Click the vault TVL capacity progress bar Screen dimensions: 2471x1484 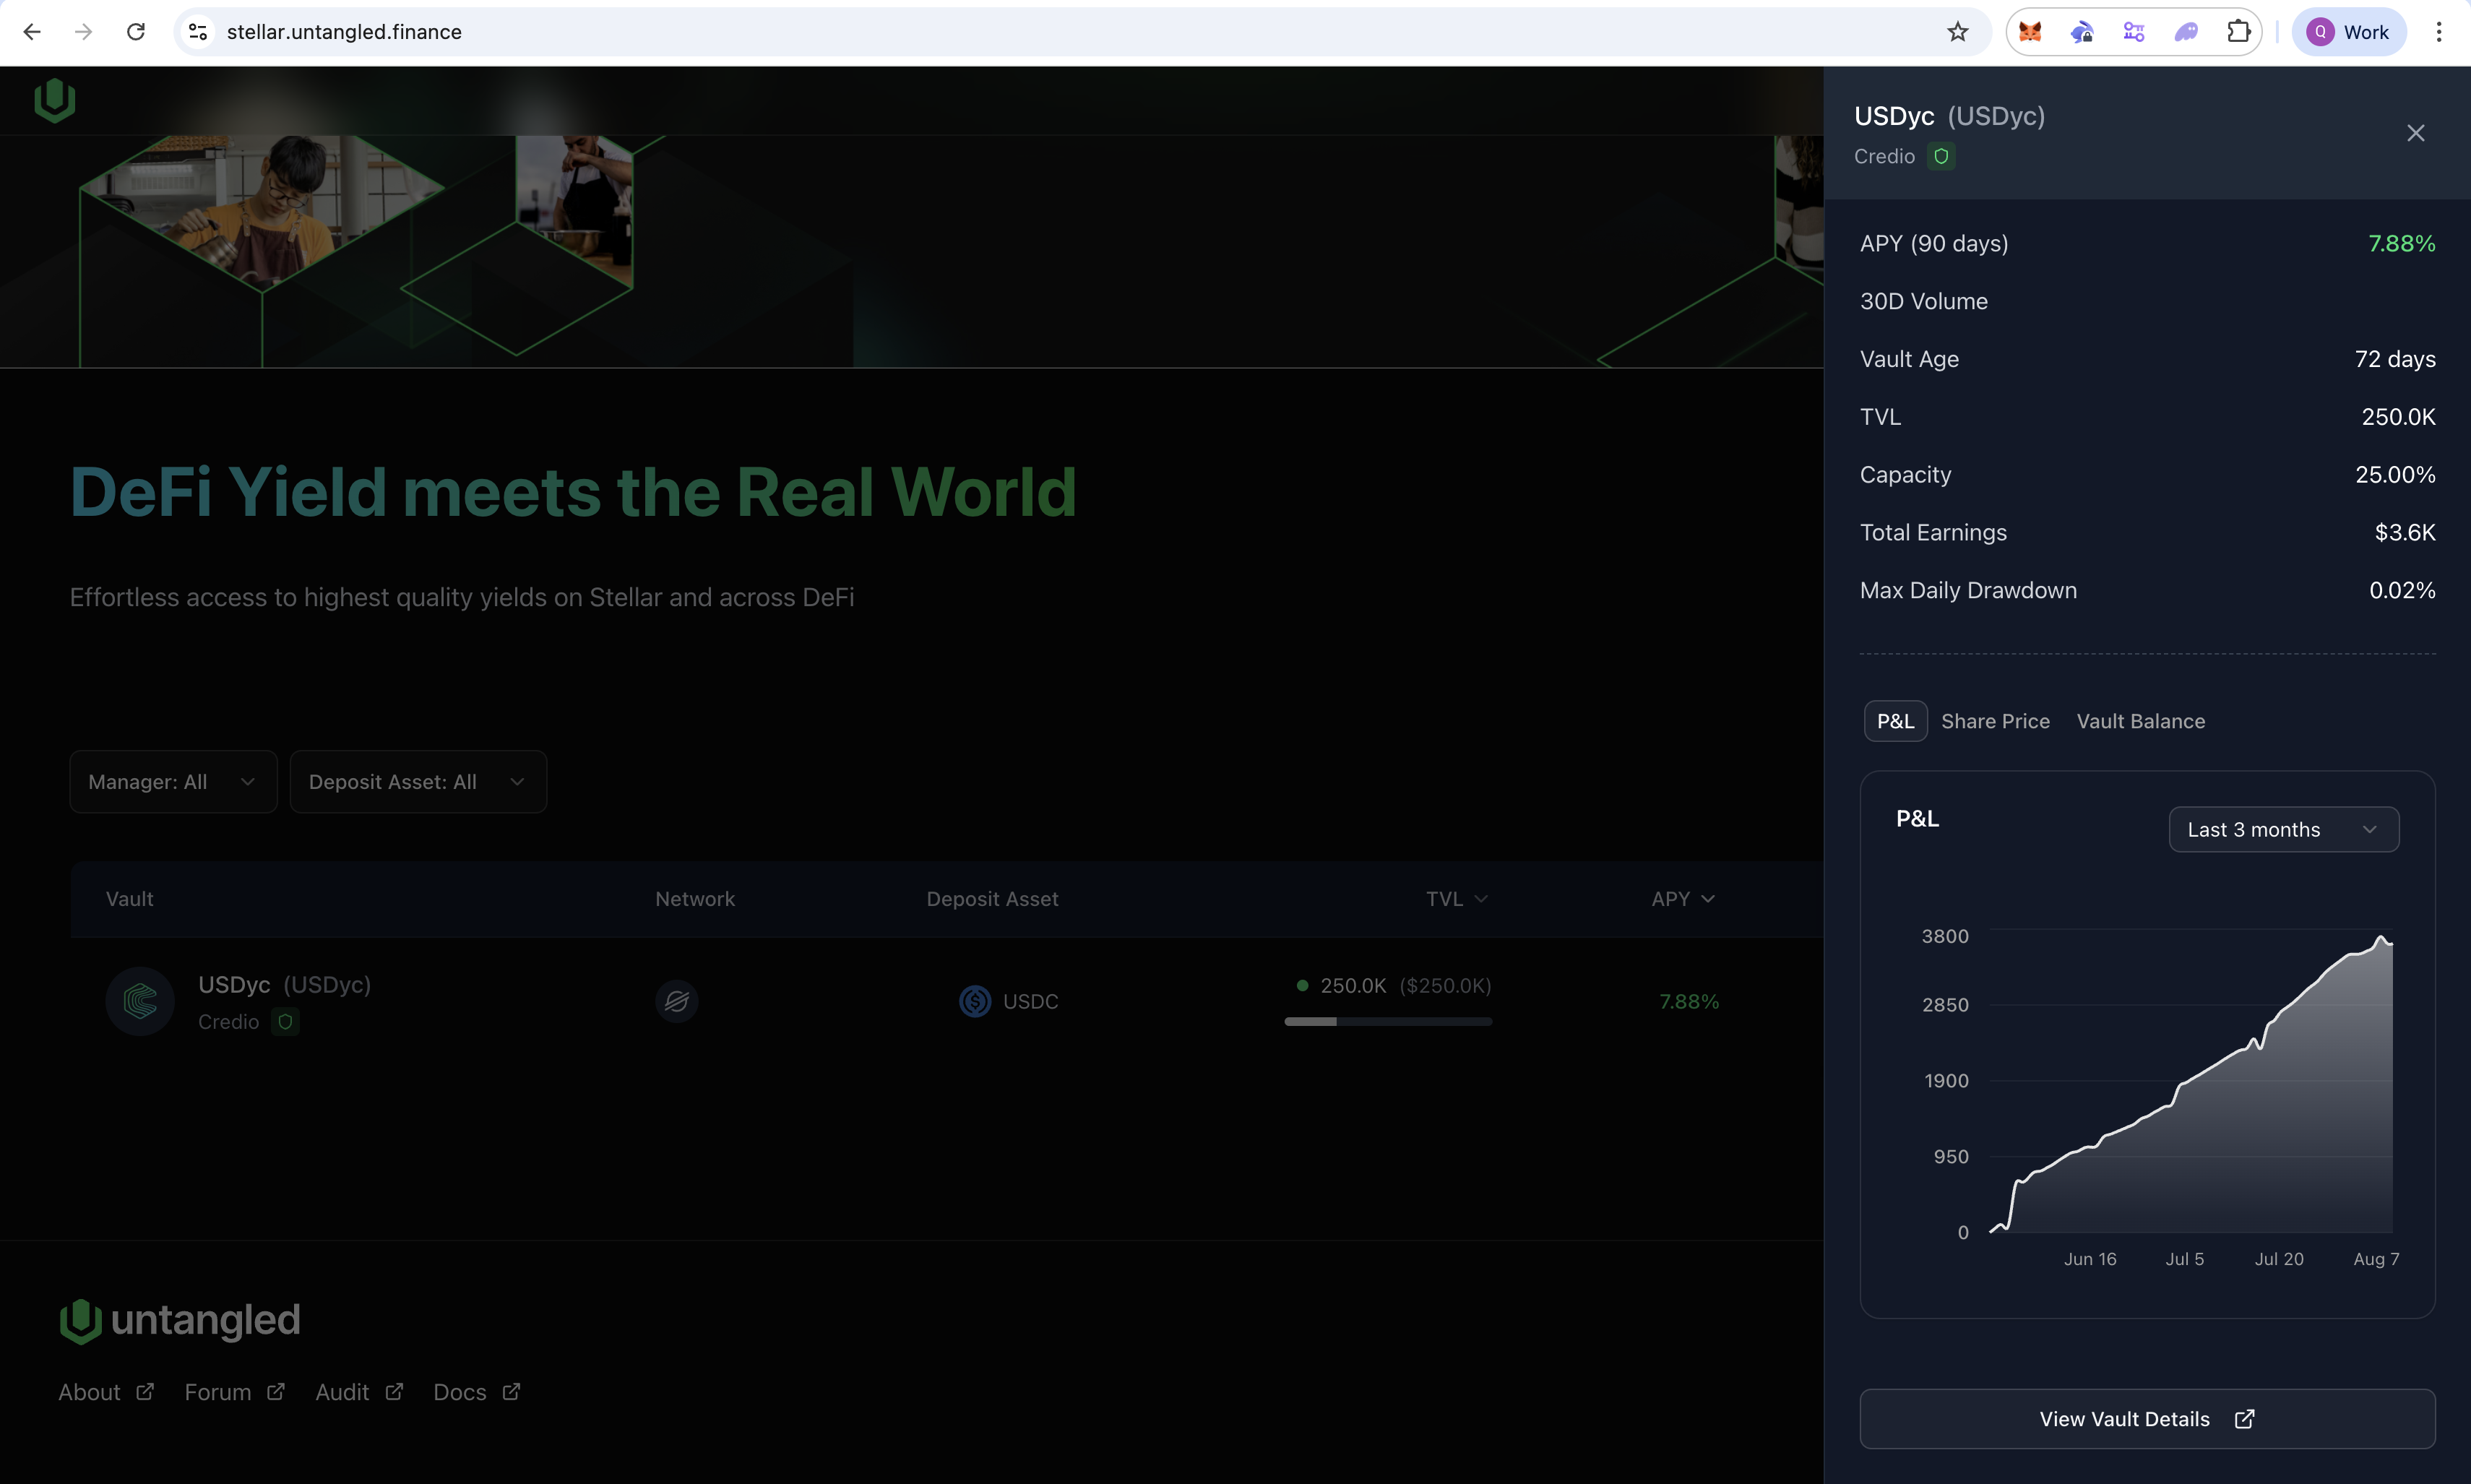(x=1388, y=1022)
